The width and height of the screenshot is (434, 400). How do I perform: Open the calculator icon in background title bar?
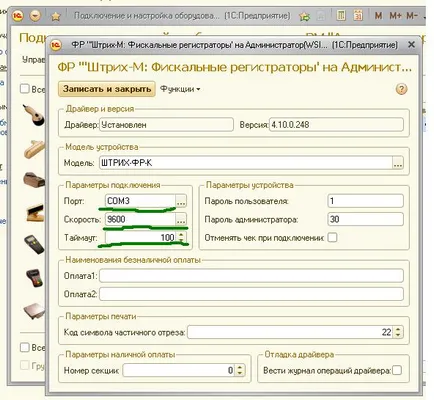(341, 15)
